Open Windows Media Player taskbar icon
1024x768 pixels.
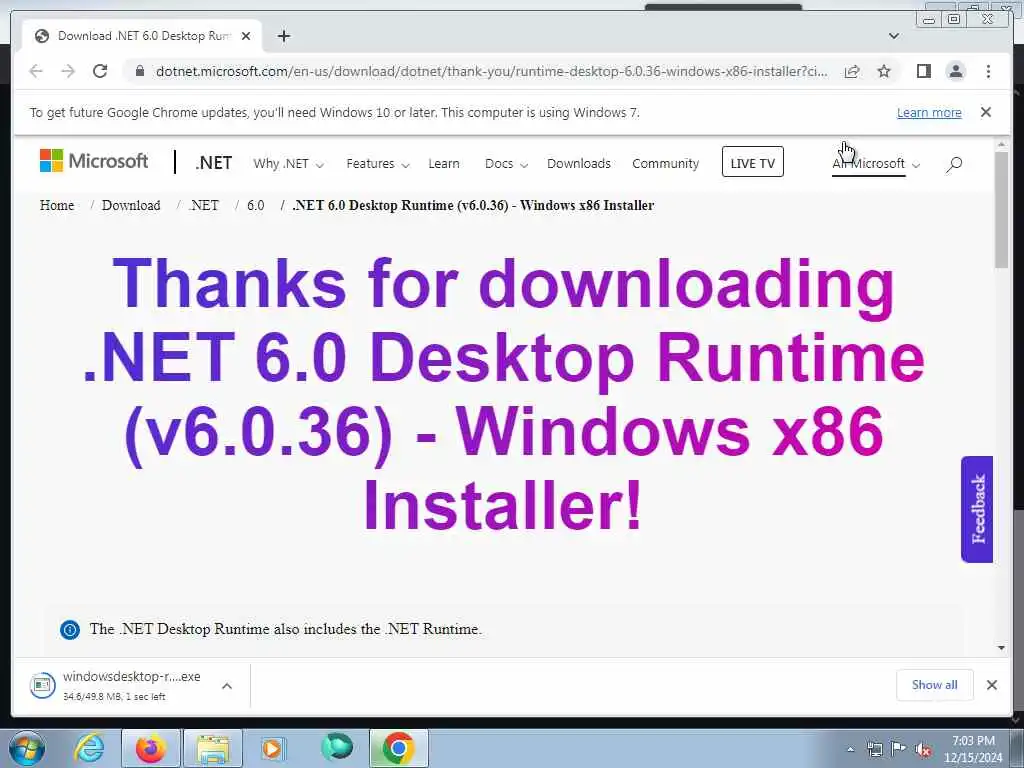(x=272, y=748)
